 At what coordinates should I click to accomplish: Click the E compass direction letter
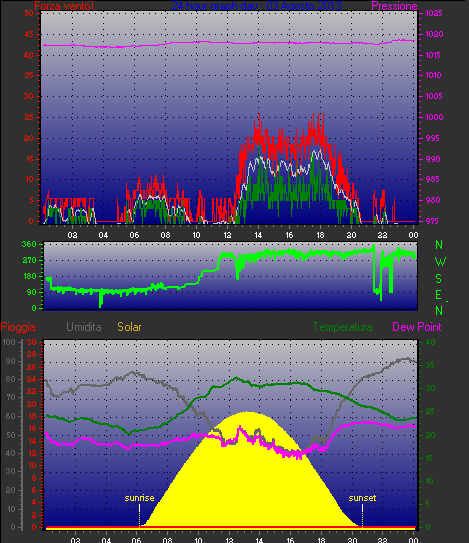click(x=439, y=295)
